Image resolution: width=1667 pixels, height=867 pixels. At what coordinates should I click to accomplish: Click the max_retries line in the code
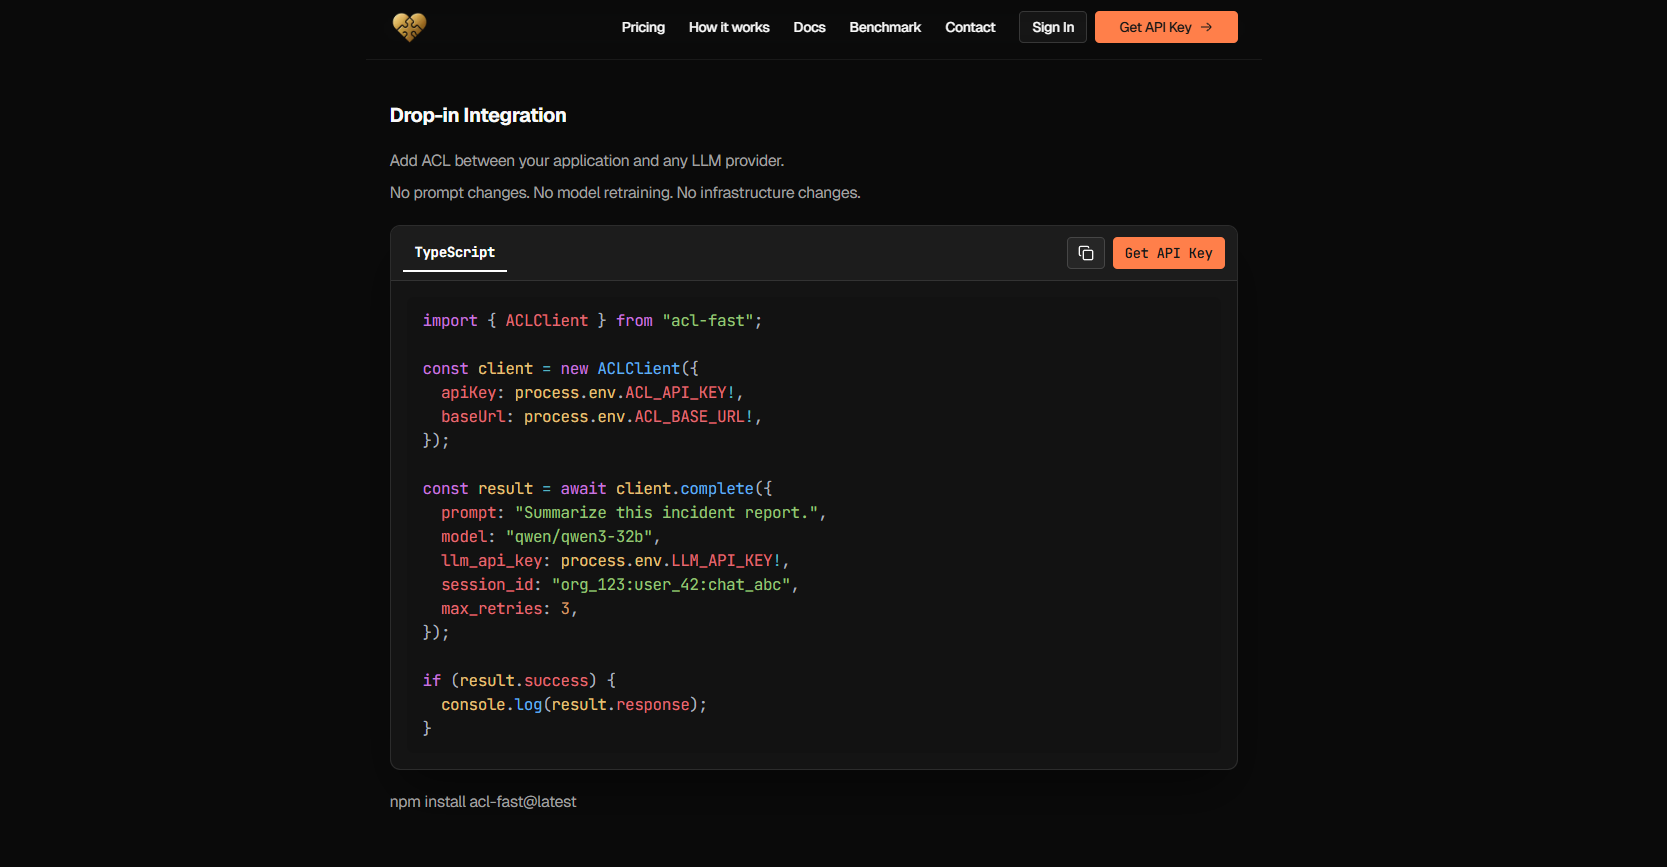pyautogui.click(x=509, y=609)
